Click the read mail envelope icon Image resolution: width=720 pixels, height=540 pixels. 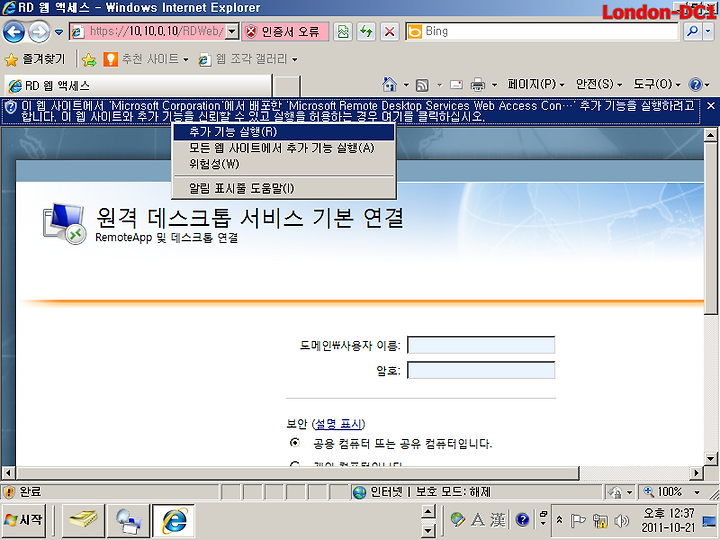coord(456,84)
